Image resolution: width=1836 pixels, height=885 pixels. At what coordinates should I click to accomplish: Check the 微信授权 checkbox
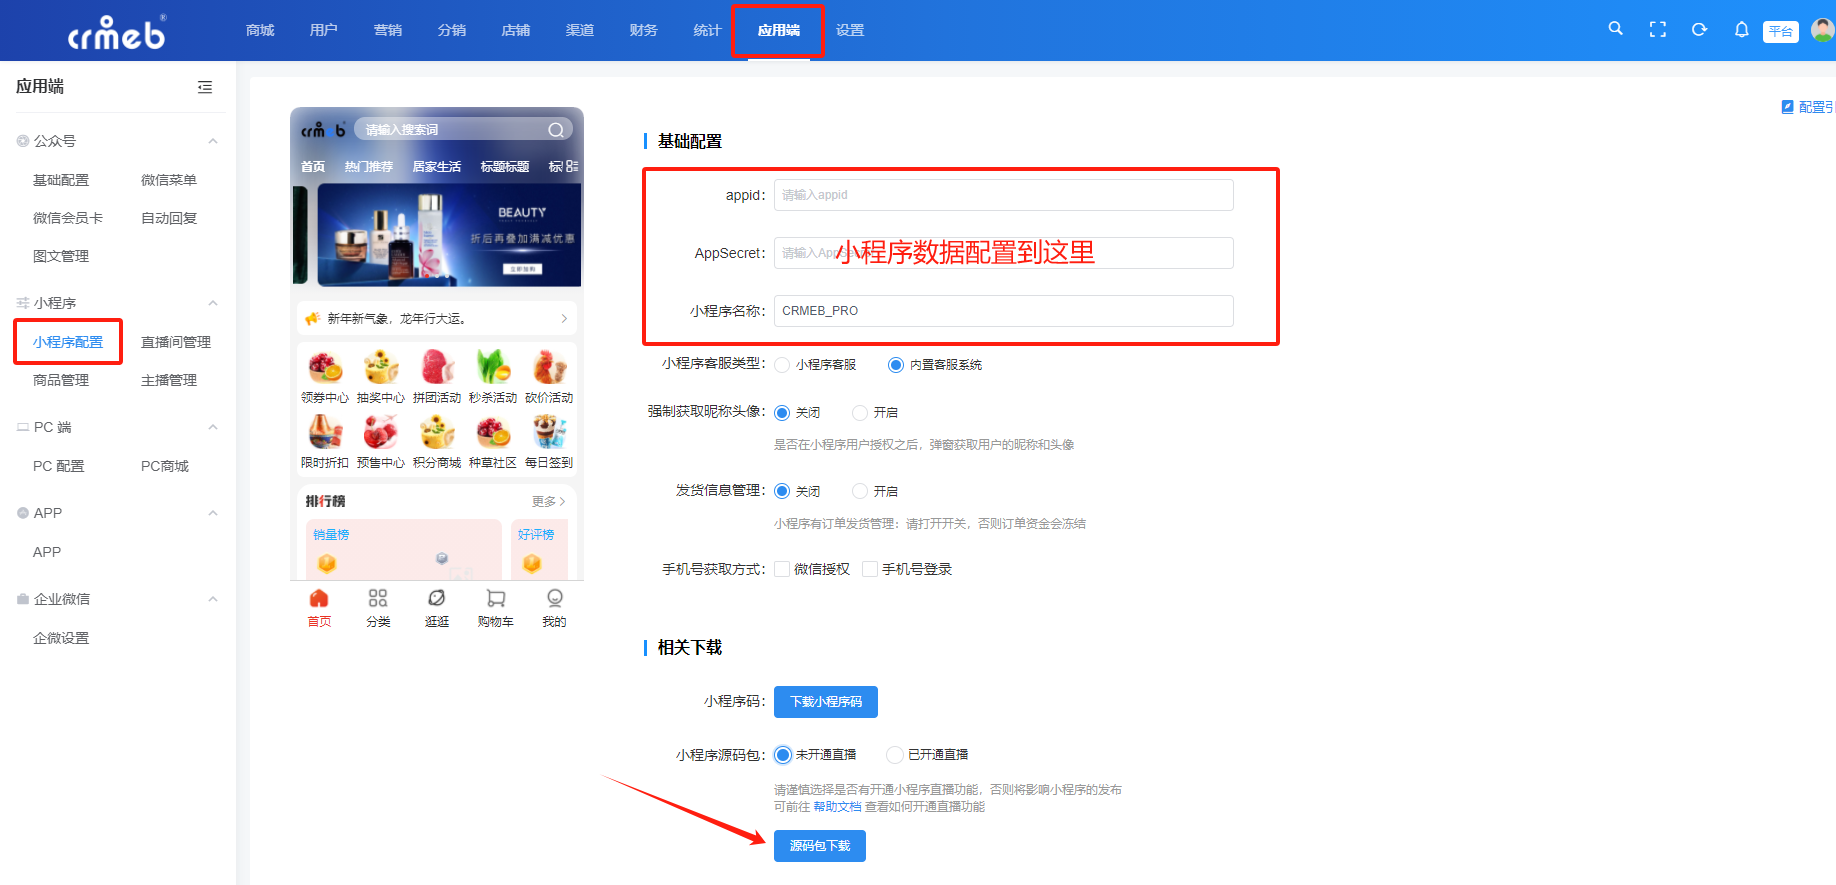pyautogui.click(x=782, y=569)
